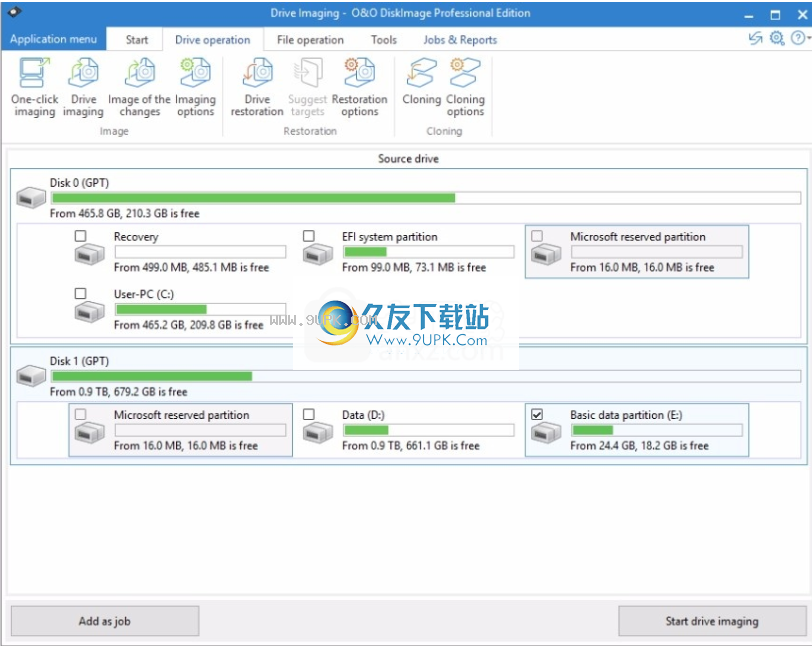The image size is (812, 646).
Task: Check the User-PC (C:) checkbox
Action: (x=80, y=294)
